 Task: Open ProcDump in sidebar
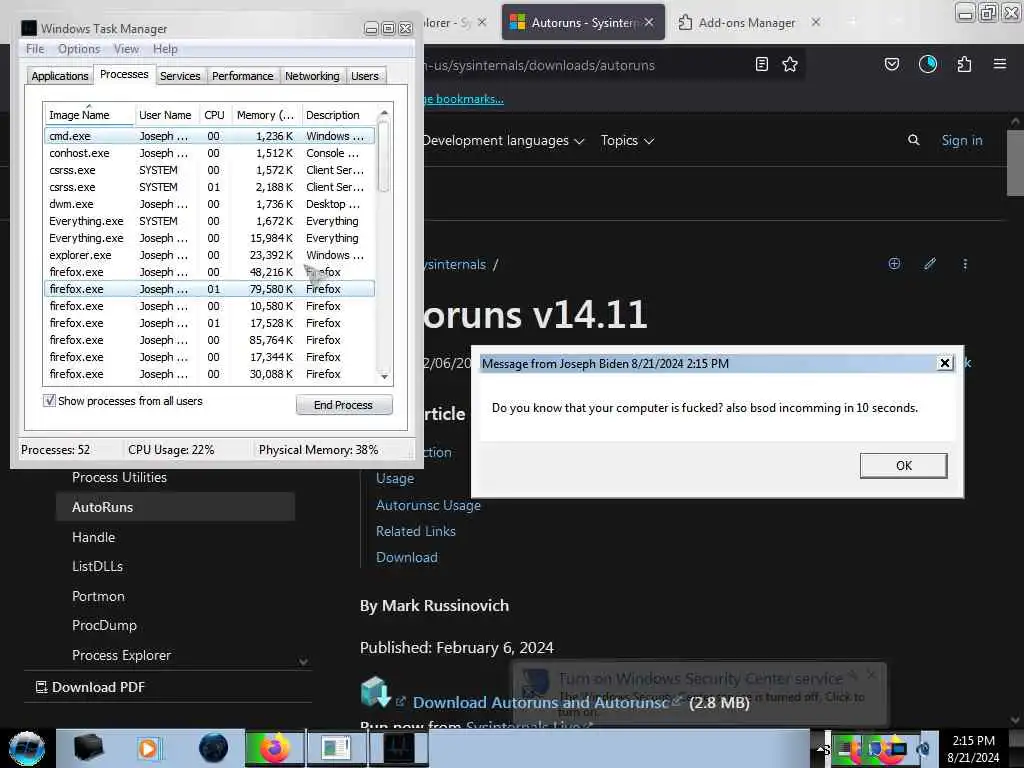coord(104,625)
